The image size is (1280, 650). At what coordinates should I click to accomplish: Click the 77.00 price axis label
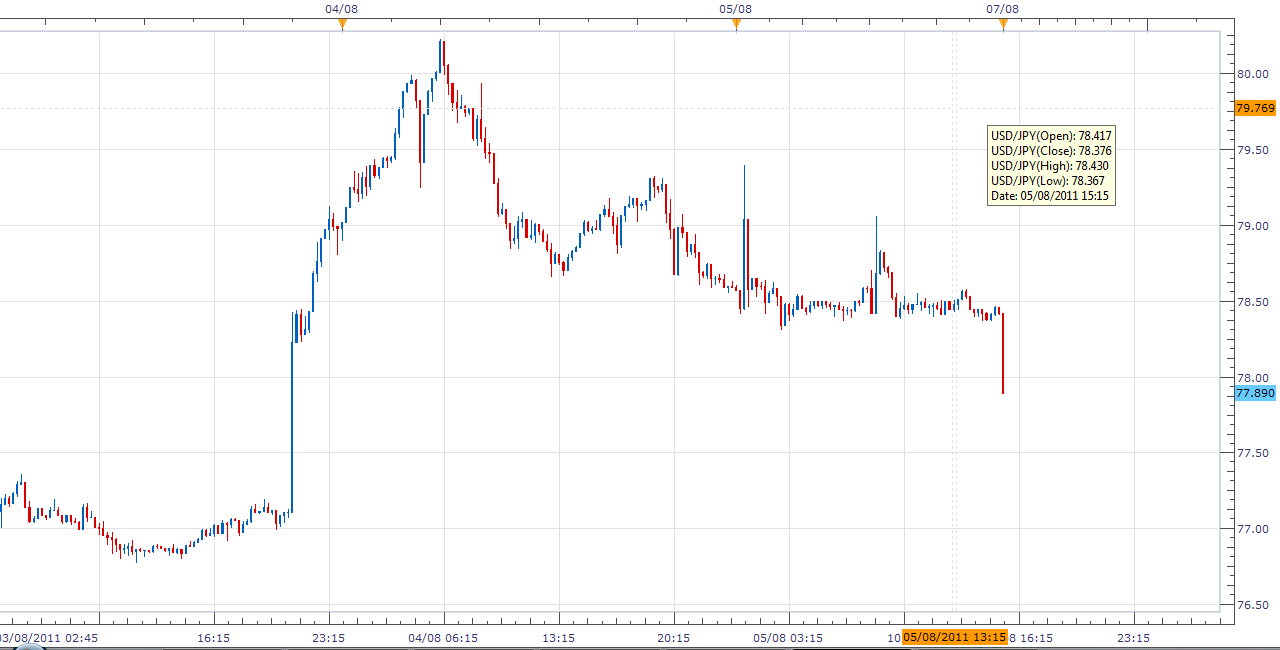pos(1253,530)
